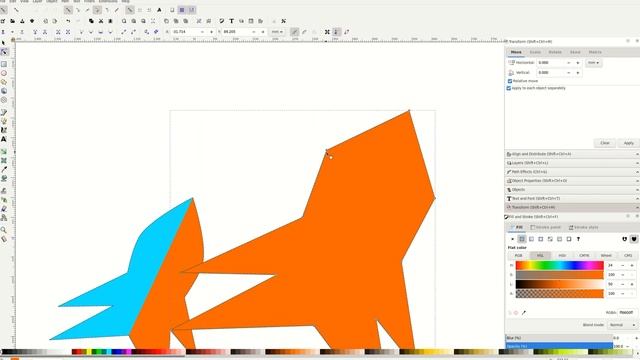This screenshot has width=640, height=360.
Task: Select pattern paint type button
Action: tap(560, 239)
